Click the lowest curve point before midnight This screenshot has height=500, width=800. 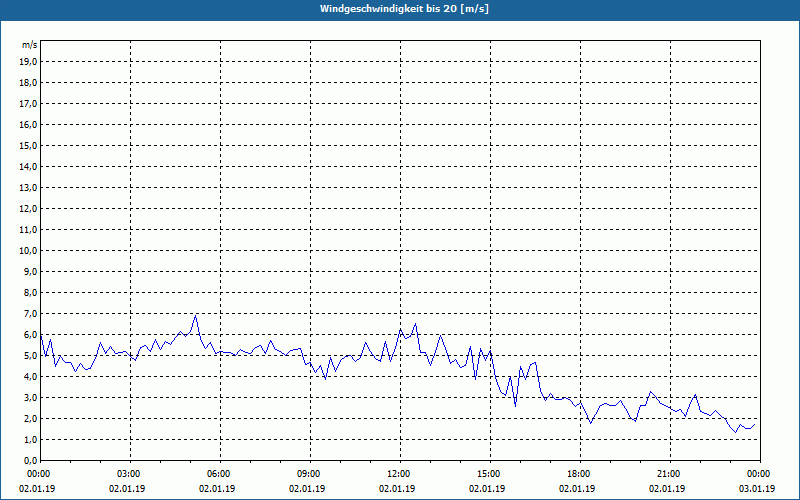coord(736,432)
